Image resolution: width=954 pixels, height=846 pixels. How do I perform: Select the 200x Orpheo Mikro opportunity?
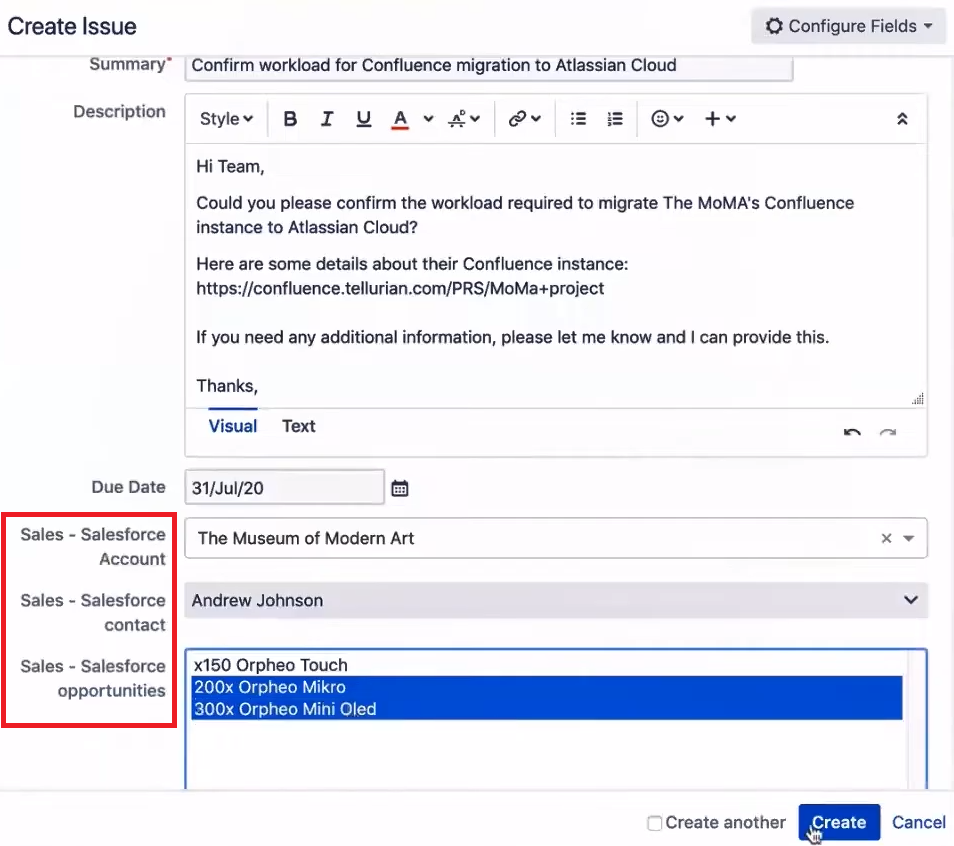[x=546, y=687]
